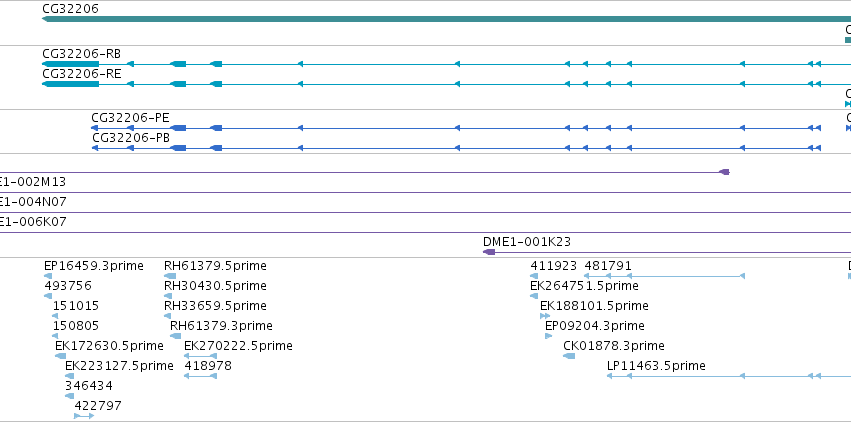
Task: Select EST 151015 label
Action: (x=76, y=306)
